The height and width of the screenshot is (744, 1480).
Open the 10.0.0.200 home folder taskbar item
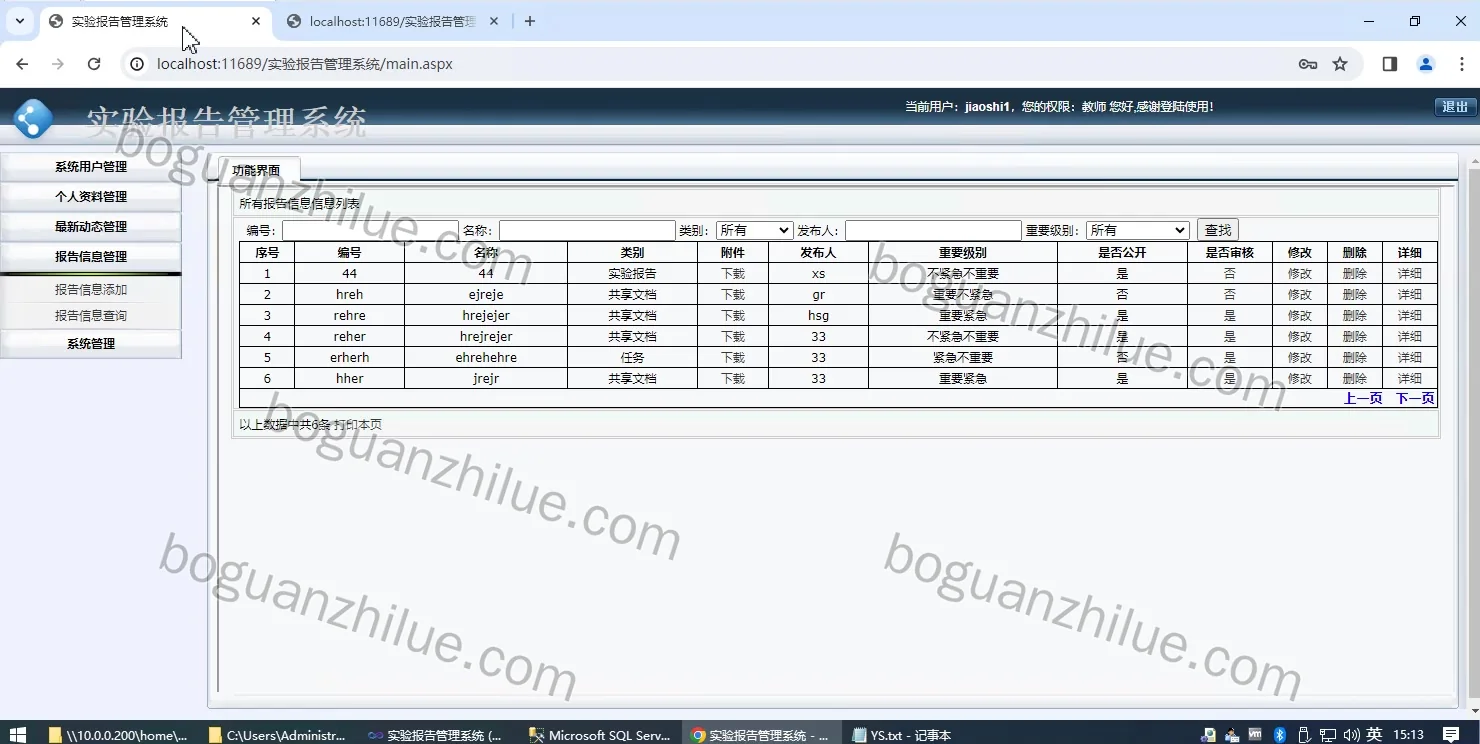[118, 735]
